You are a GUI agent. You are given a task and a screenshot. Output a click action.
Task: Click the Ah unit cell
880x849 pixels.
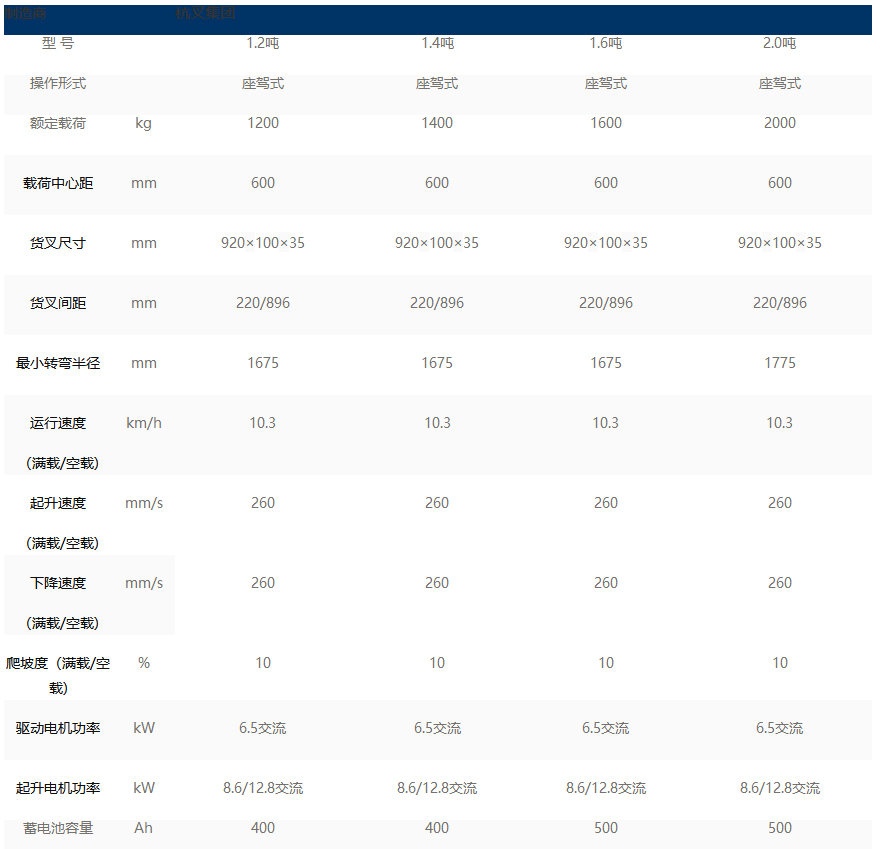click(x=143, y=828)
